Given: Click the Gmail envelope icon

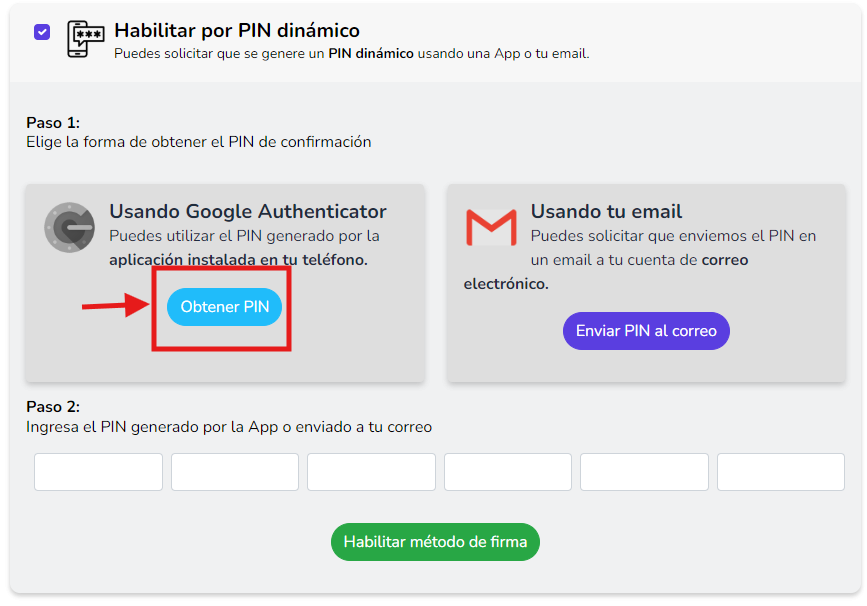Looking at the screenshot, I should (491, 227).
